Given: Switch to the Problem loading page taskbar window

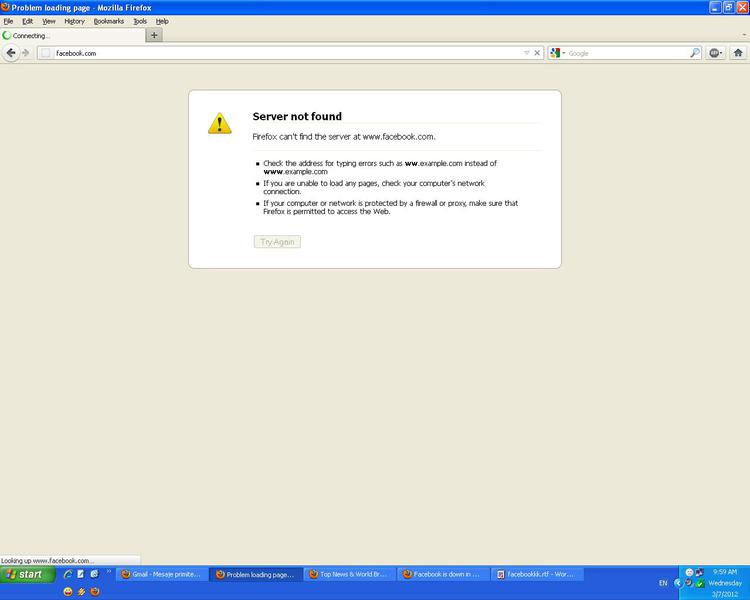Looking at the screenshot, I should [256, 574].
